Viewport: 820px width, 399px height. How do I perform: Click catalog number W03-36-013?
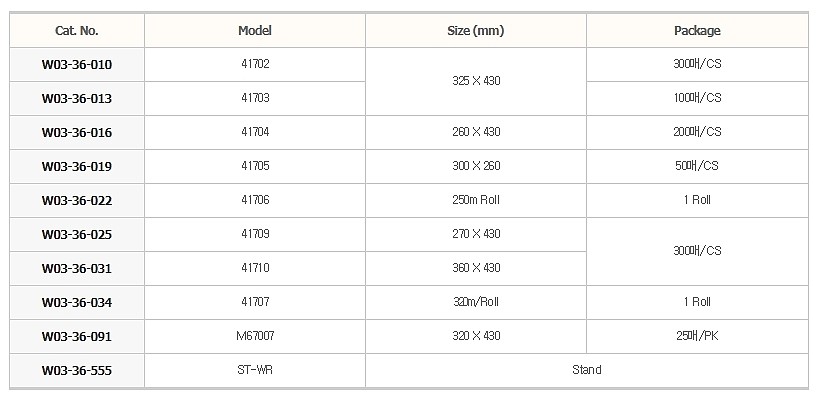click(x=77, y=99)
